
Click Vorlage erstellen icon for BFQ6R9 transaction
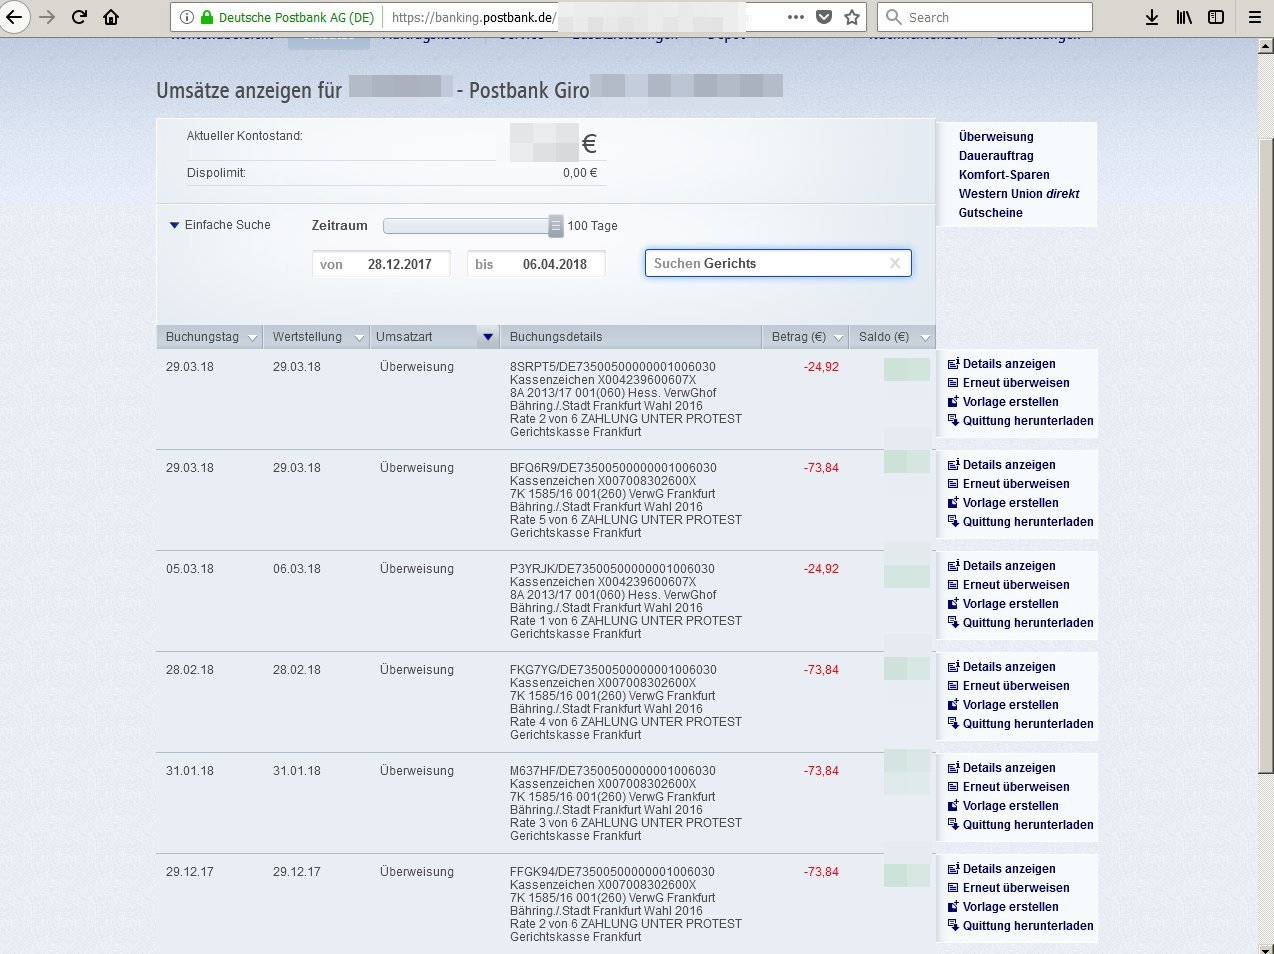[953, 503]
